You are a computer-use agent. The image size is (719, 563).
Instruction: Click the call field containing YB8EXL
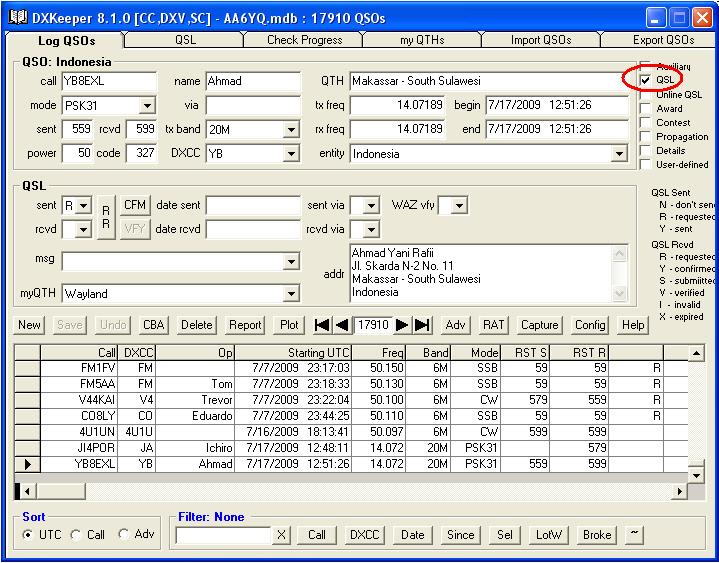pyautogui.click(x=109, y=81)
